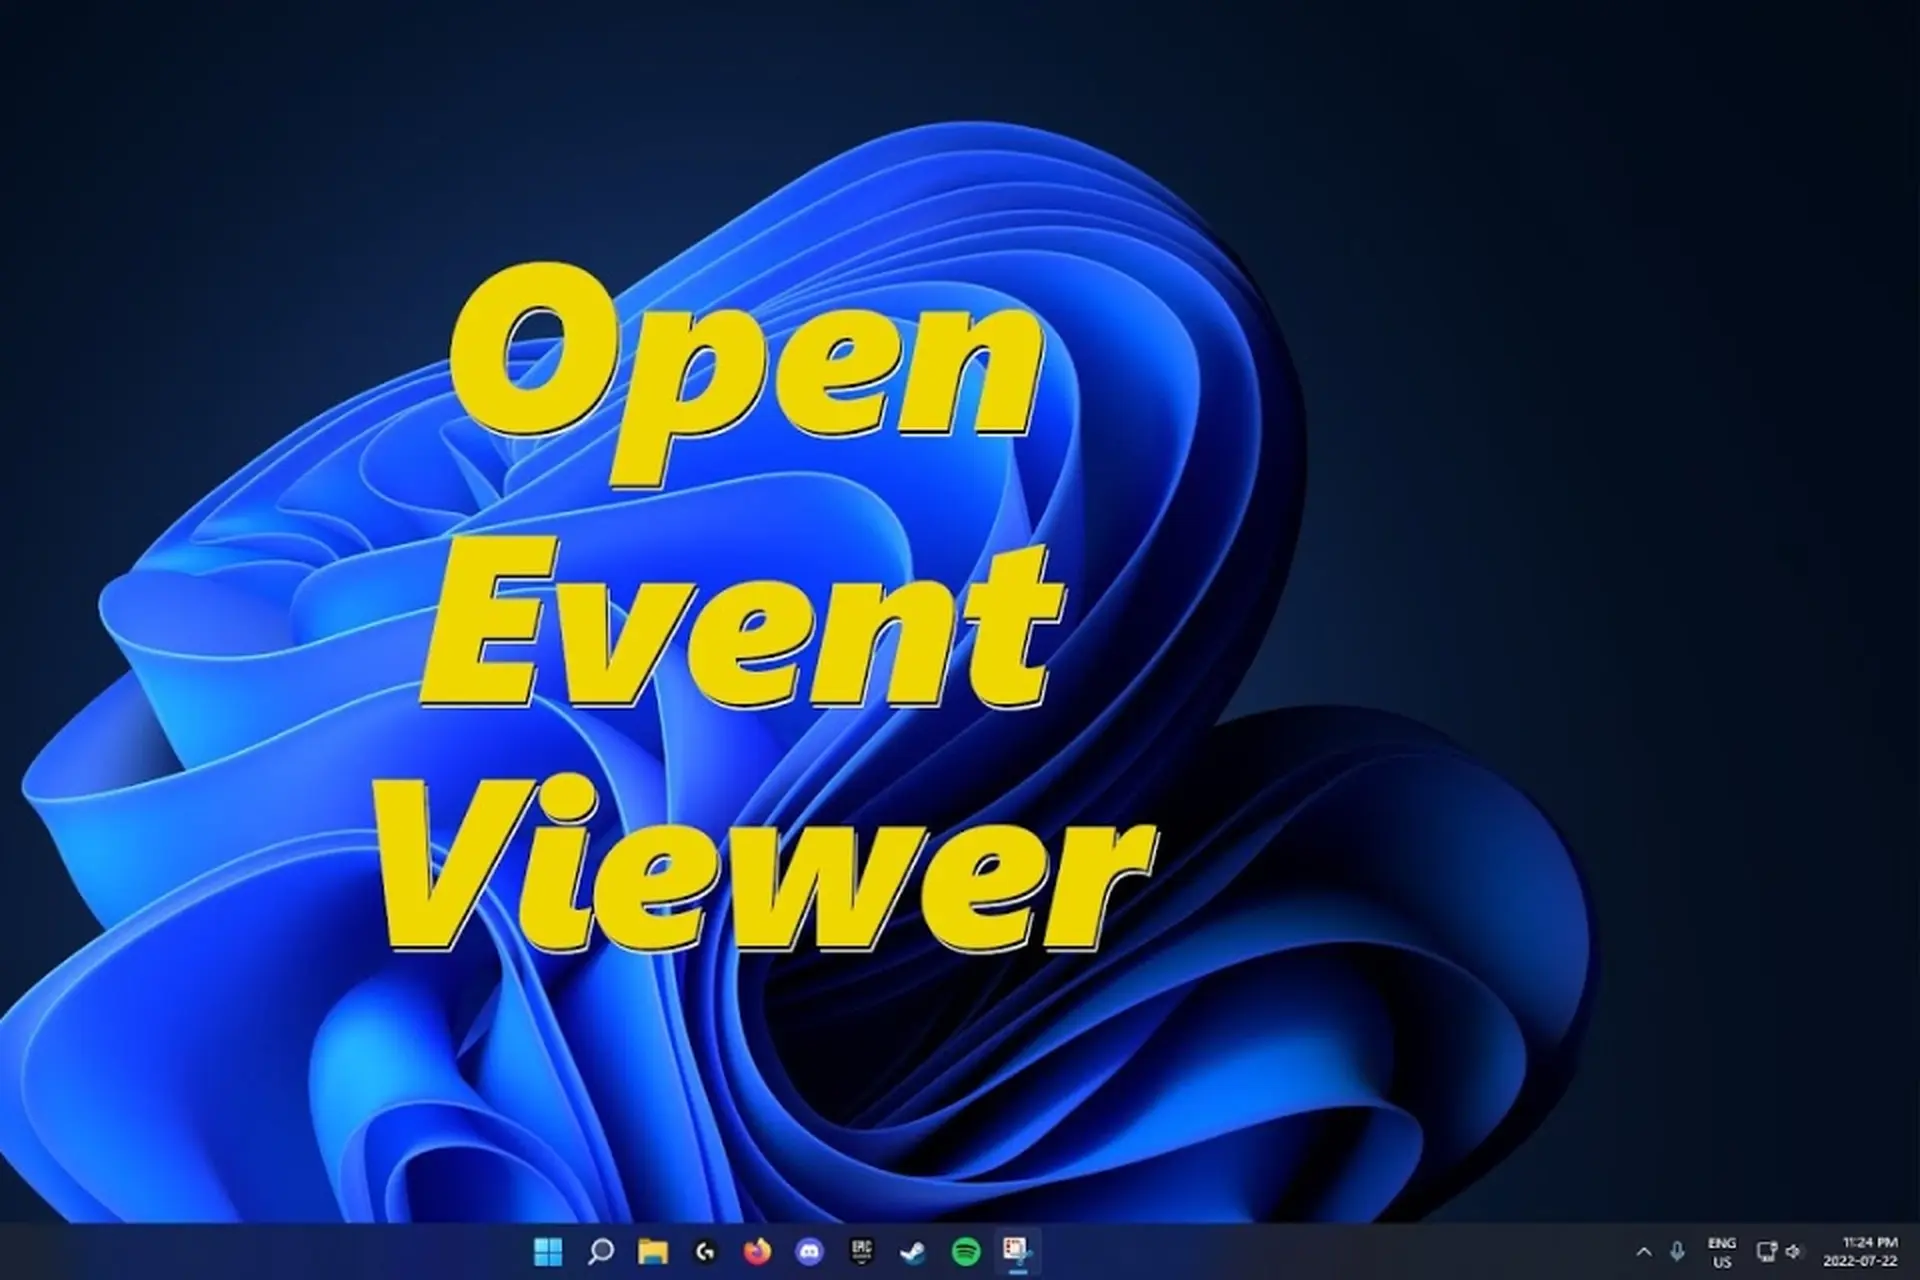Open Windows Search from the taskbar
The width and height of the screenshot is (1920, 1280).
(600, 1253)
